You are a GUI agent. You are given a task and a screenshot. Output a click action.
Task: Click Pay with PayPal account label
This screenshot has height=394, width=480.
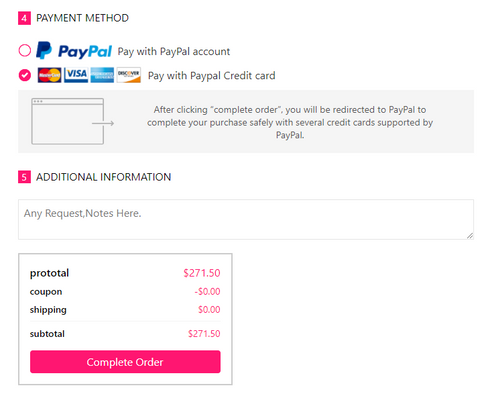174,51
